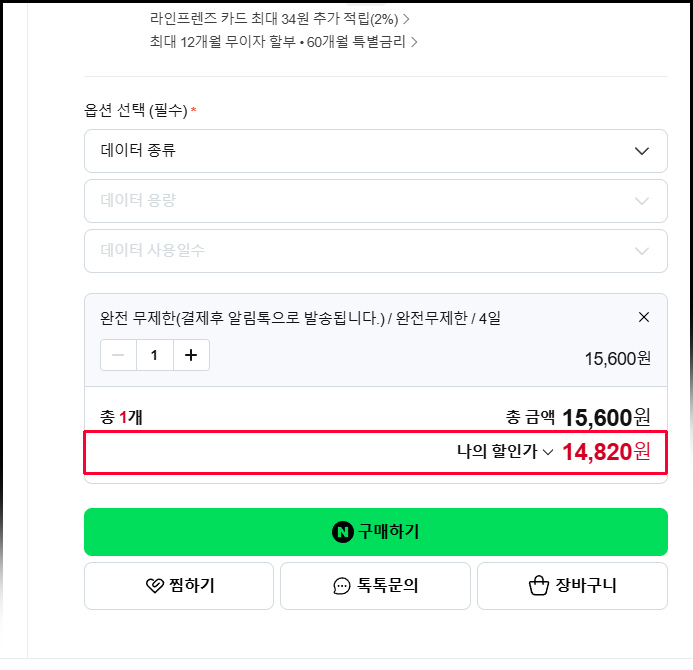Click the 14,820원 discounted price
This screenshot has width=693, height=670.
tap(606, 452)
